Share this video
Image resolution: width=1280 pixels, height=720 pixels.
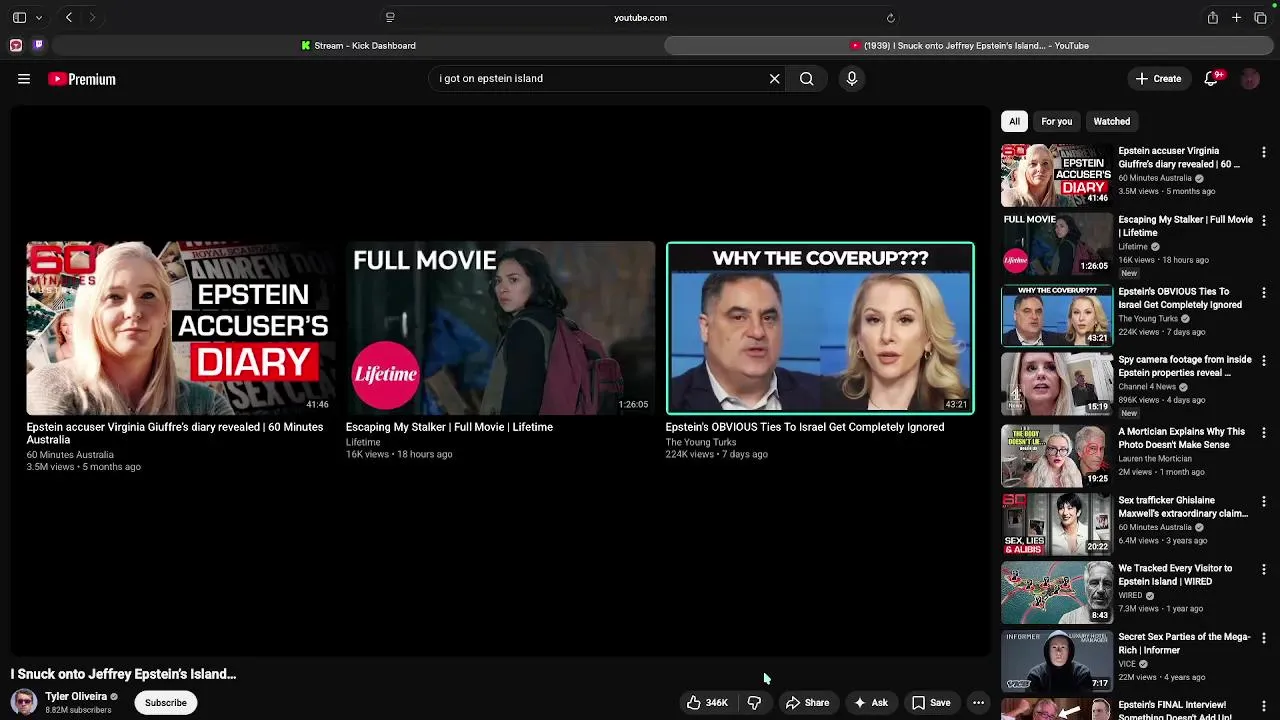(x=807, y=702)
